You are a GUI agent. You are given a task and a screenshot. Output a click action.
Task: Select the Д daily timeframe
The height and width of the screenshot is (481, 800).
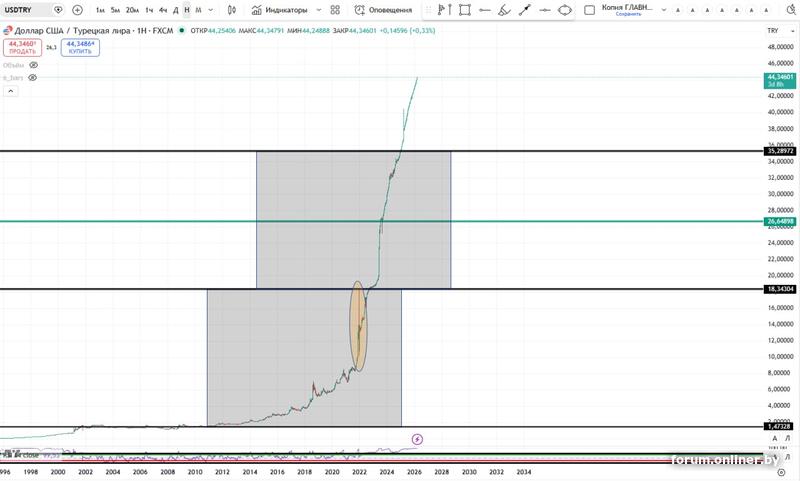click(x=176, y=10)
